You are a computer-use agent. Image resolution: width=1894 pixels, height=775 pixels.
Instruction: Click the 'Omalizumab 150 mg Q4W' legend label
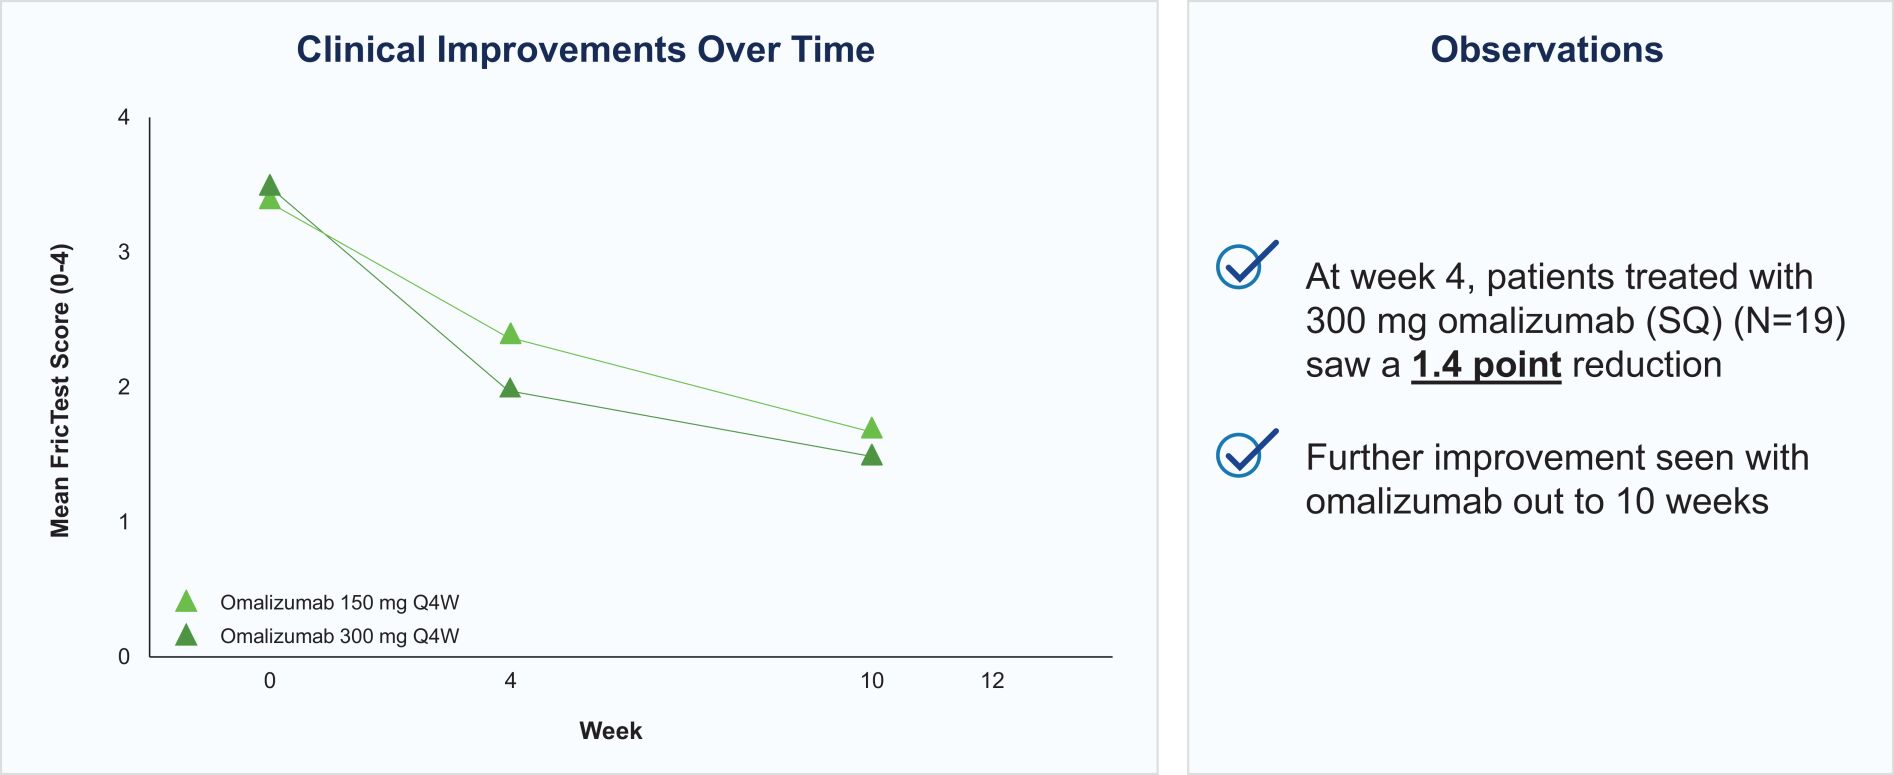point(339,603)
